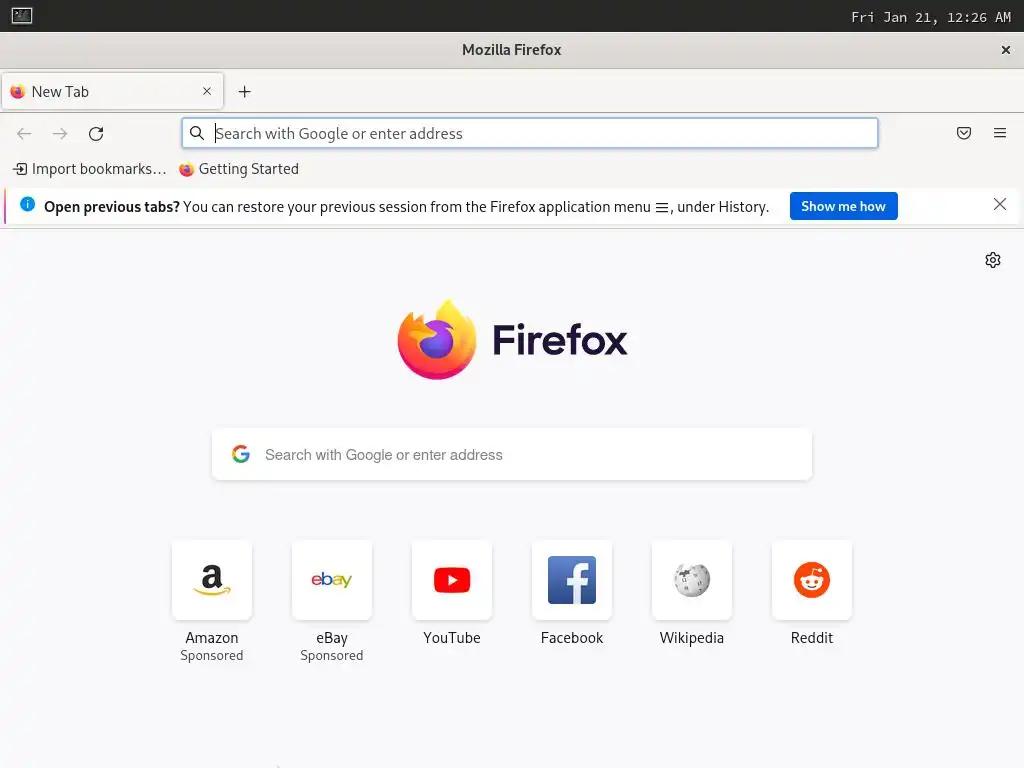Select the New Tab tab
The height and width of the screenshot is (768, 1024).
[112, 91]
